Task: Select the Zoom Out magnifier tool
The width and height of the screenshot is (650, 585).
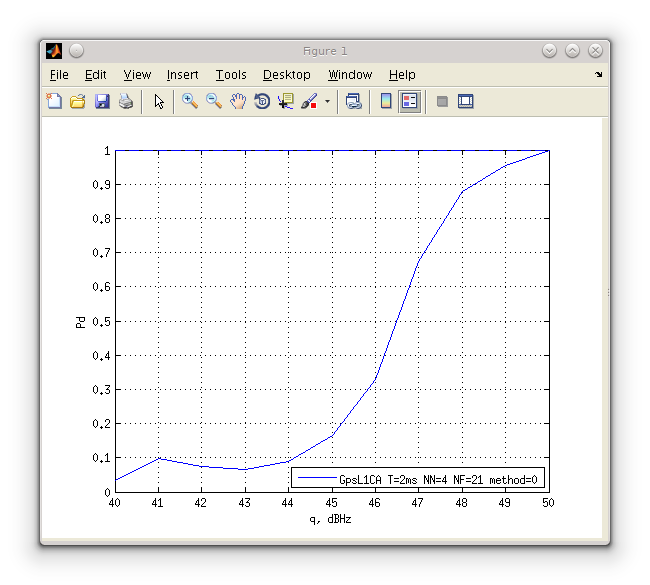Action: 213,101
